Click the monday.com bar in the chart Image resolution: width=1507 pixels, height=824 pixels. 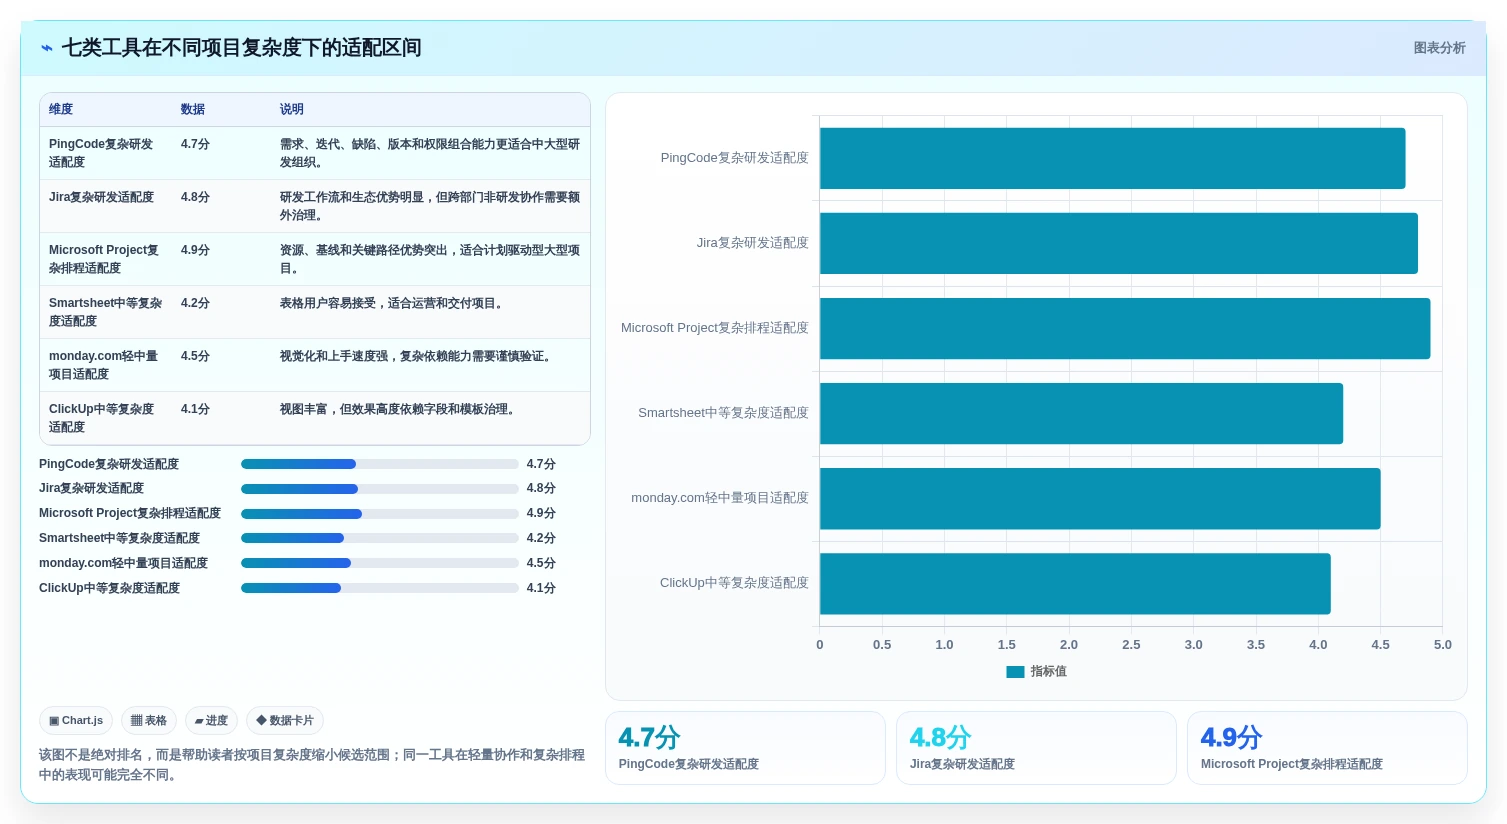pyautogui.click(x=1100, y=499)
